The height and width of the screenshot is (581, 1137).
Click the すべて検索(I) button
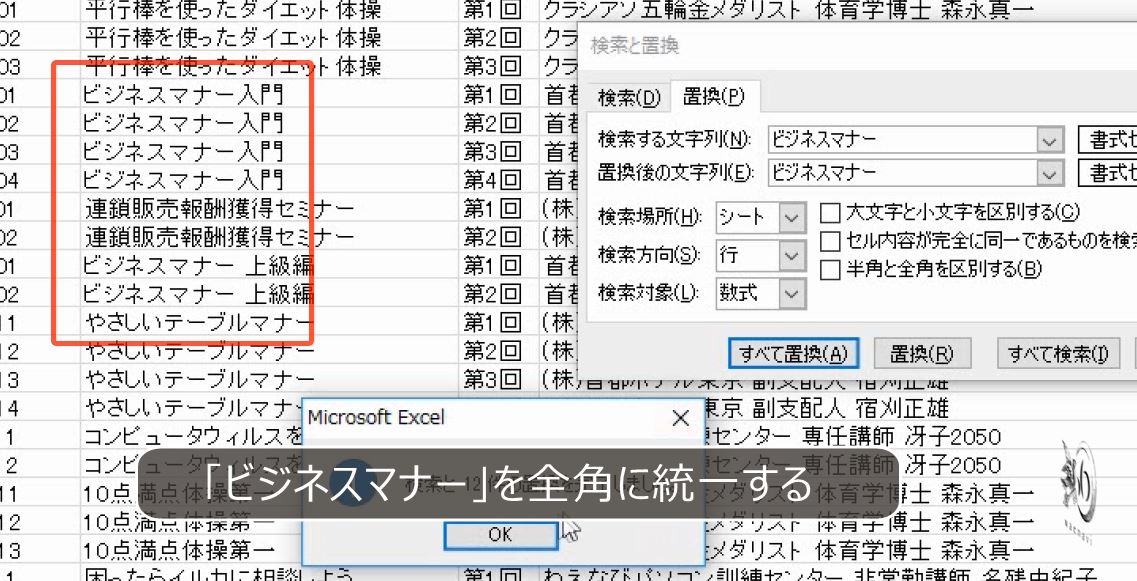click(x=1058, y=354)
